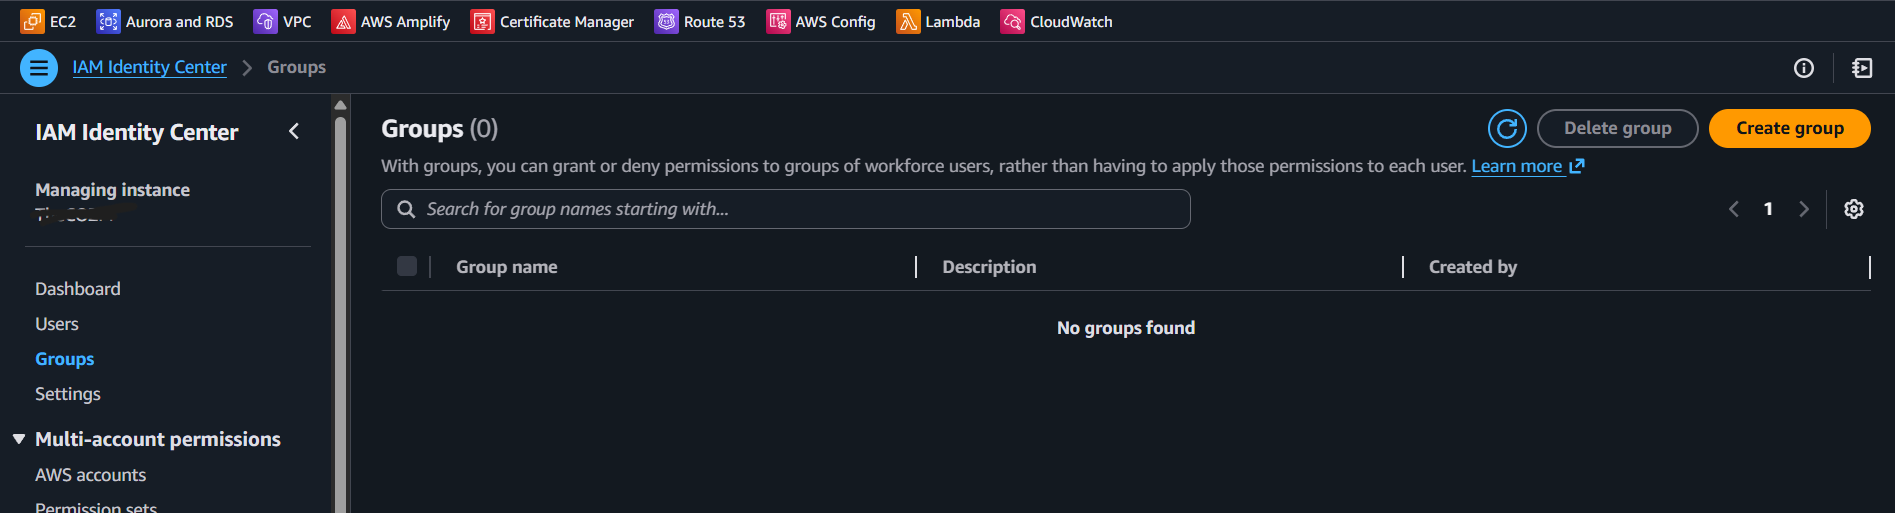The height and width of the screenshot is (513, 1895).
Task: Refresh the groups list
Action: coord(1507,128)
